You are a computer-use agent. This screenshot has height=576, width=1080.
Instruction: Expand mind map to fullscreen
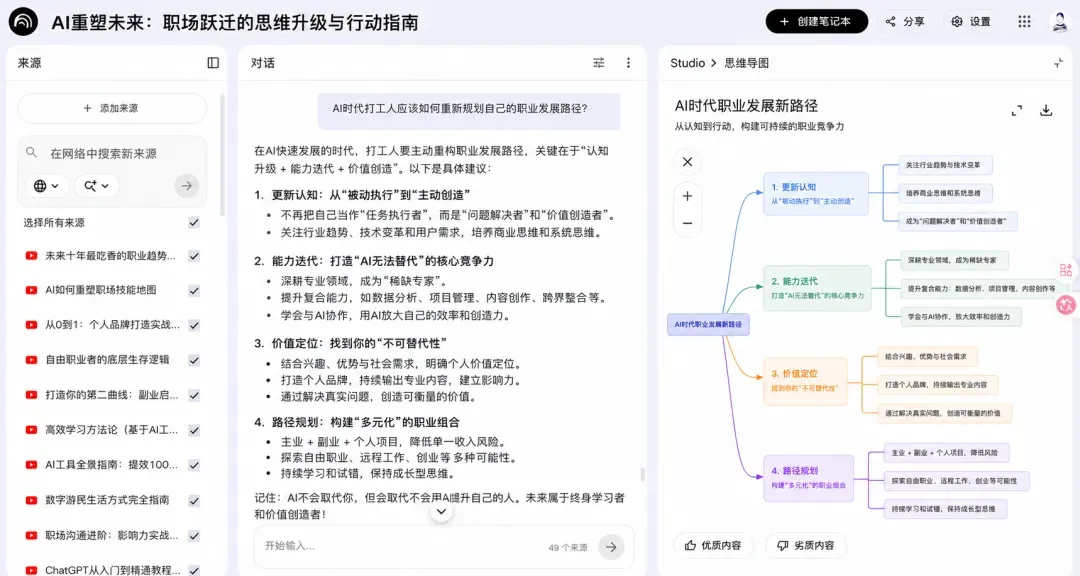tap(1017, 110)
